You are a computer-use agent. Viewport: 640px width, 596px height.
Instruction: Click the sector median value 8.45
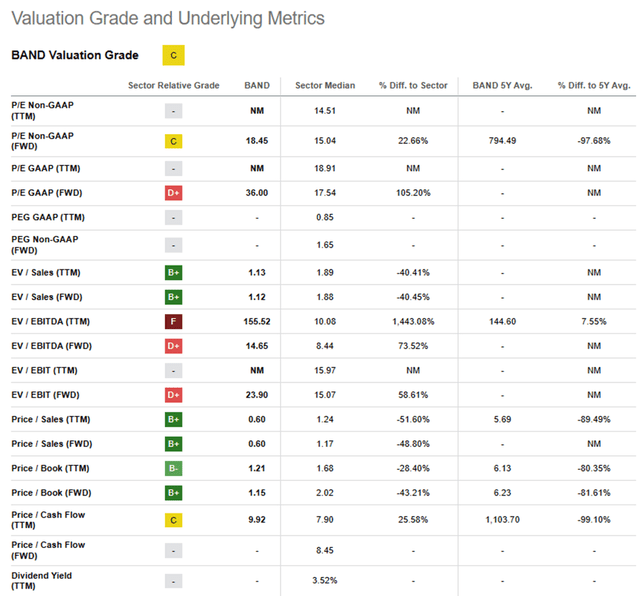tap(325, 550)
